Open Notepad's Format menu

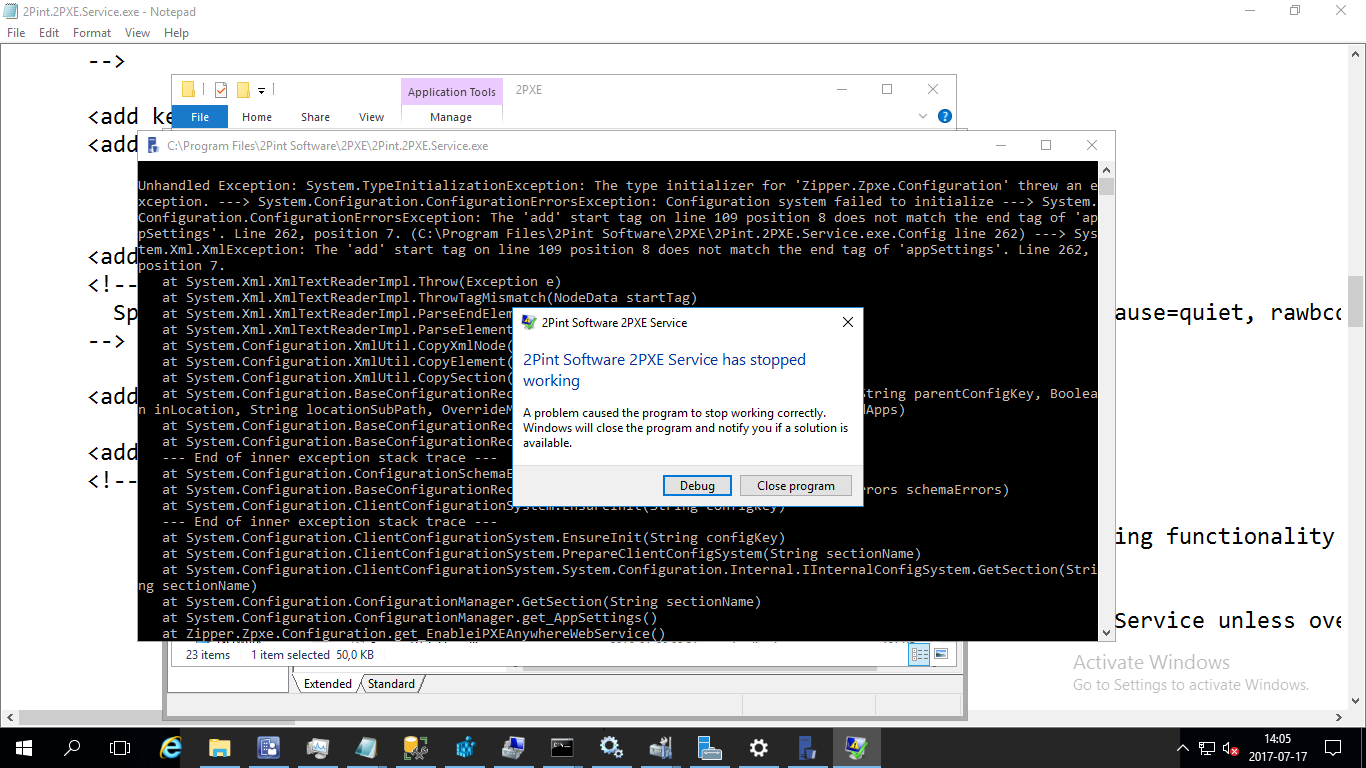92,33
